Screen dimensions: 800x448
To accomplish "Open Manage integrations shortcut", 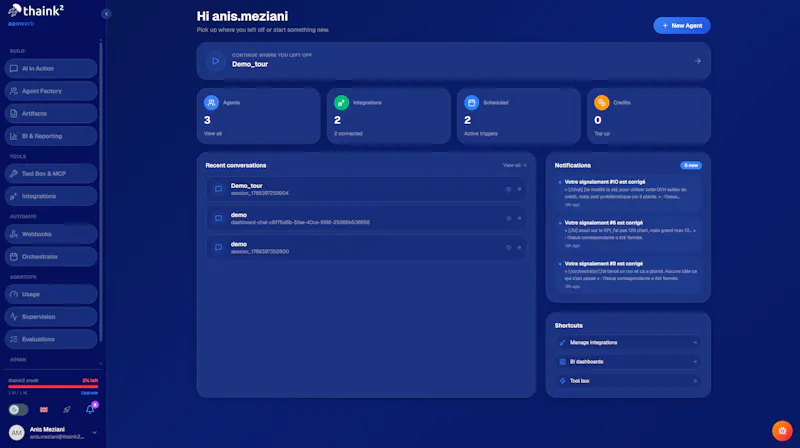I will tap(628, 342).
